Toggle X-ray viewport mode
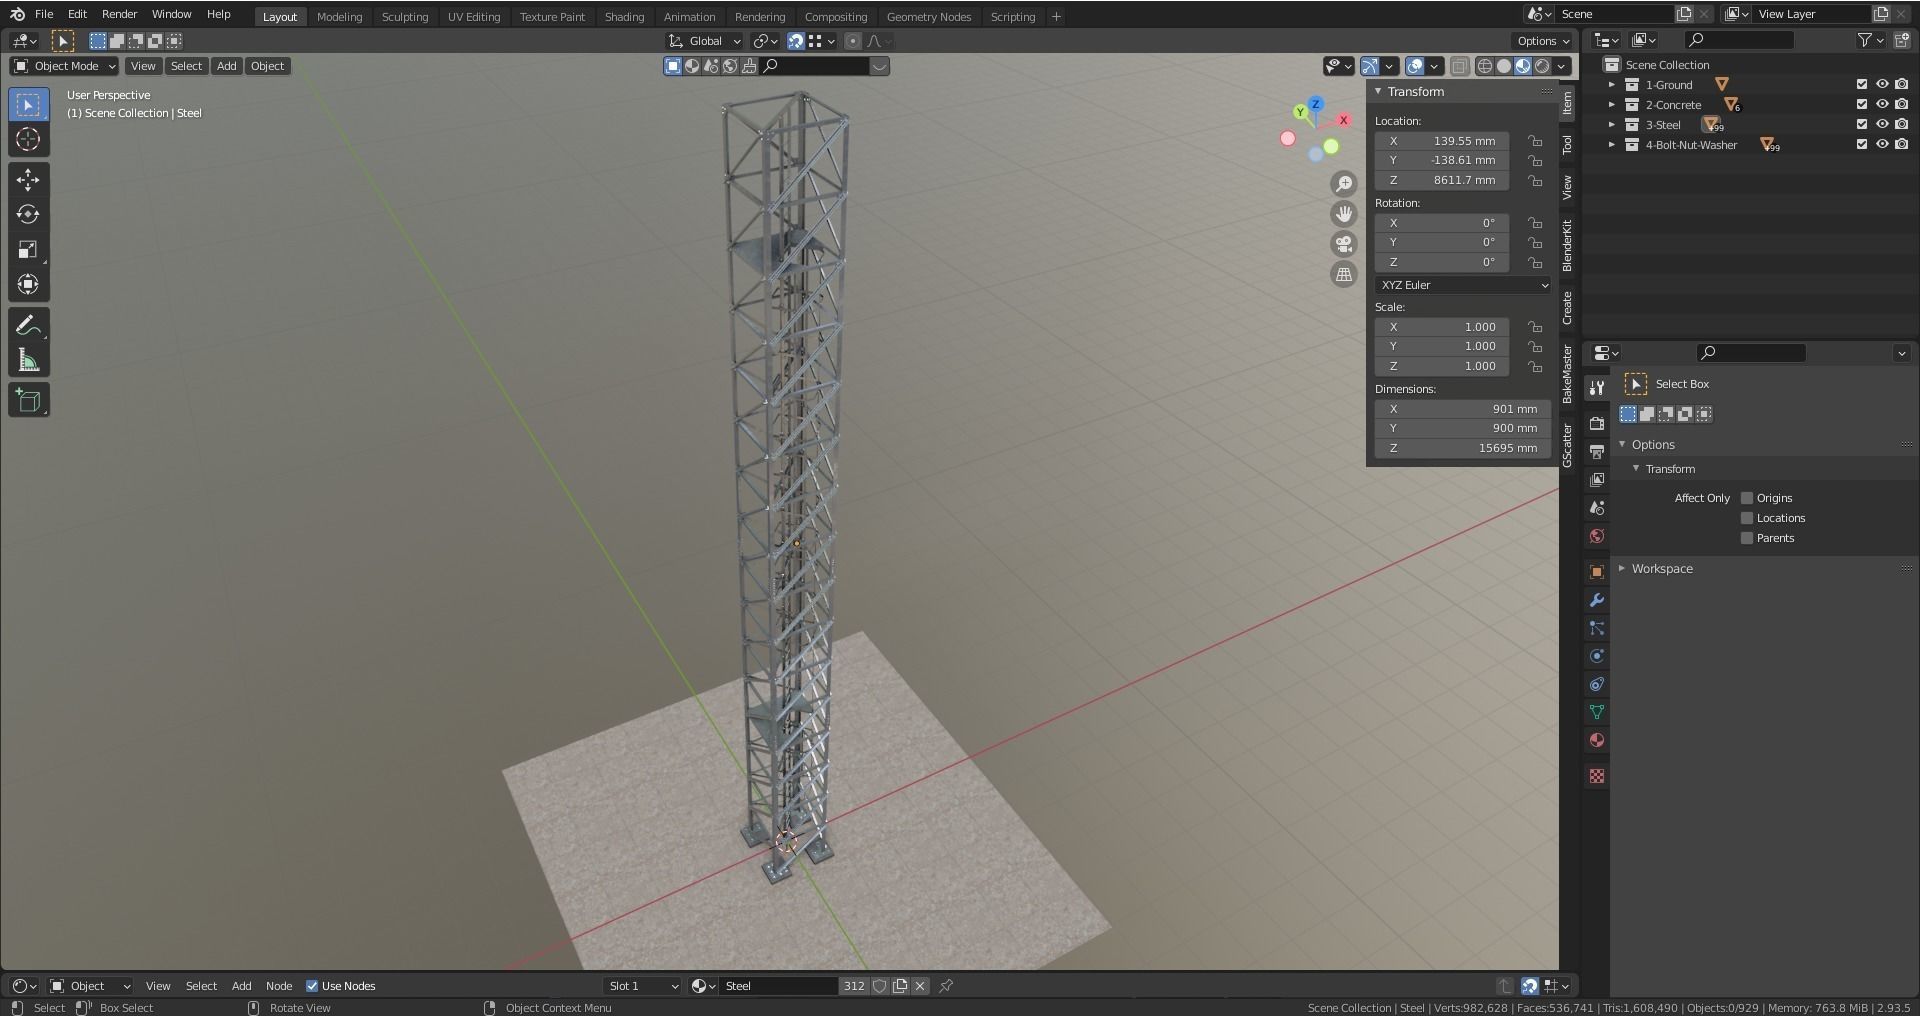Image resolution: width=1920 pixels, height=1016 pixels. tap(1459, 66)
